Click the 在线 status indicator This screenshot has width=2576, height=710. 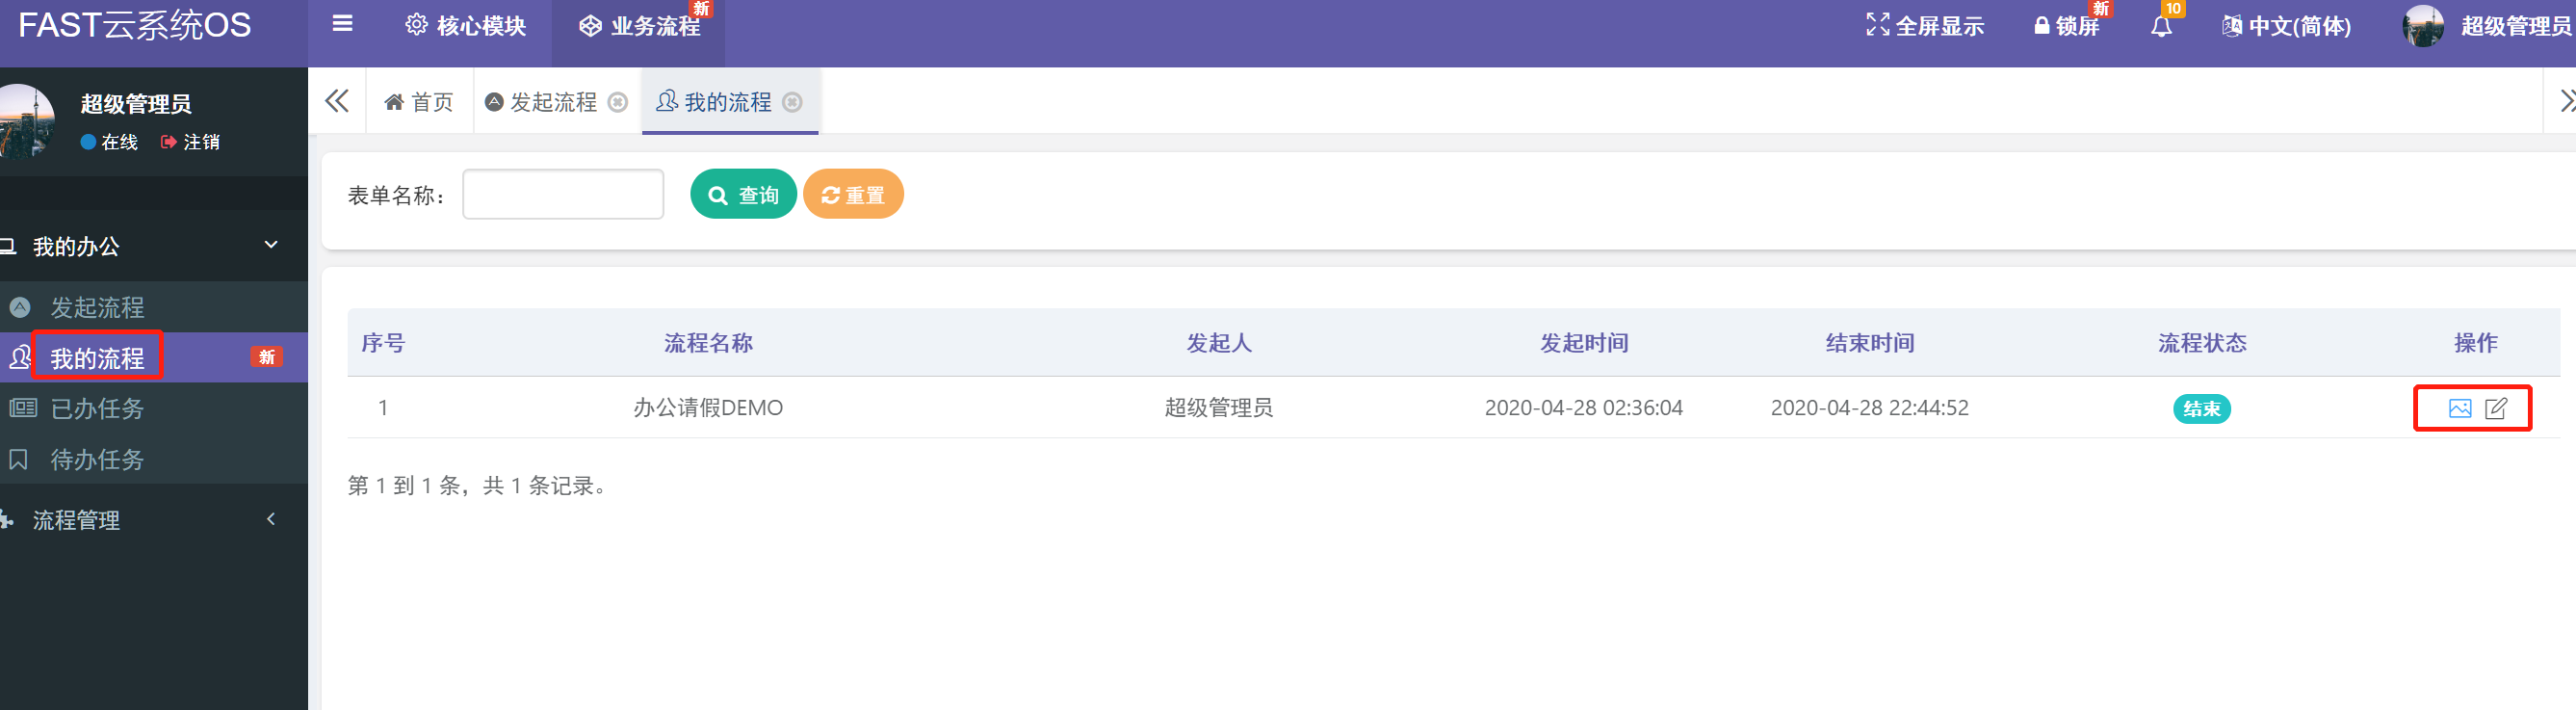pos(109,142)
